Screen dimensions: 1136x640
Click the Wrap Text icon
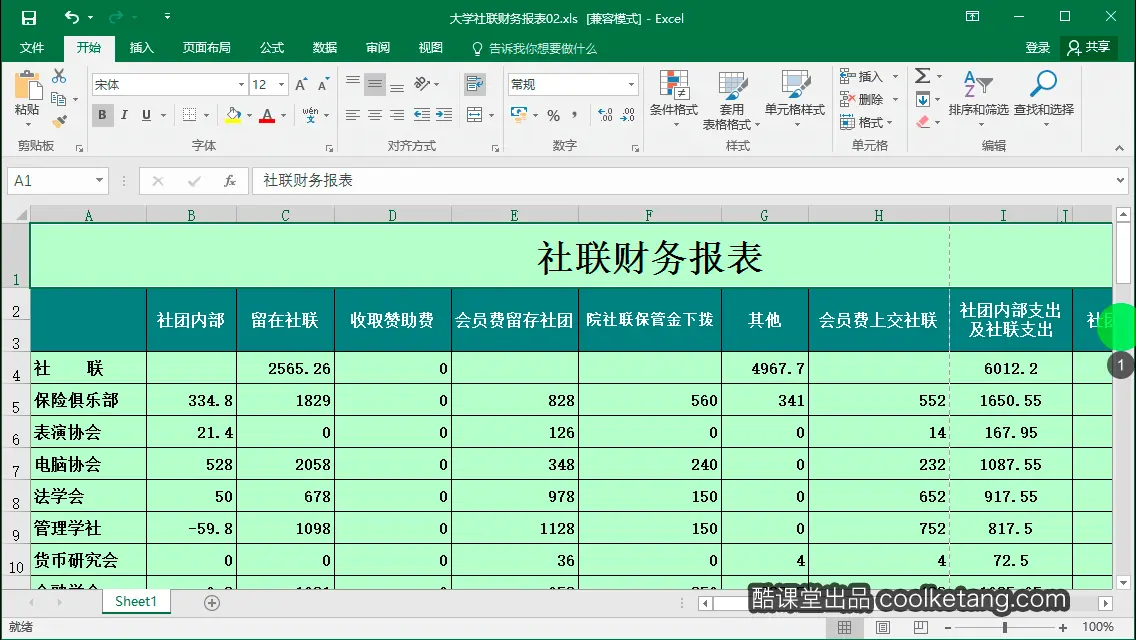[x=475, y=84]
